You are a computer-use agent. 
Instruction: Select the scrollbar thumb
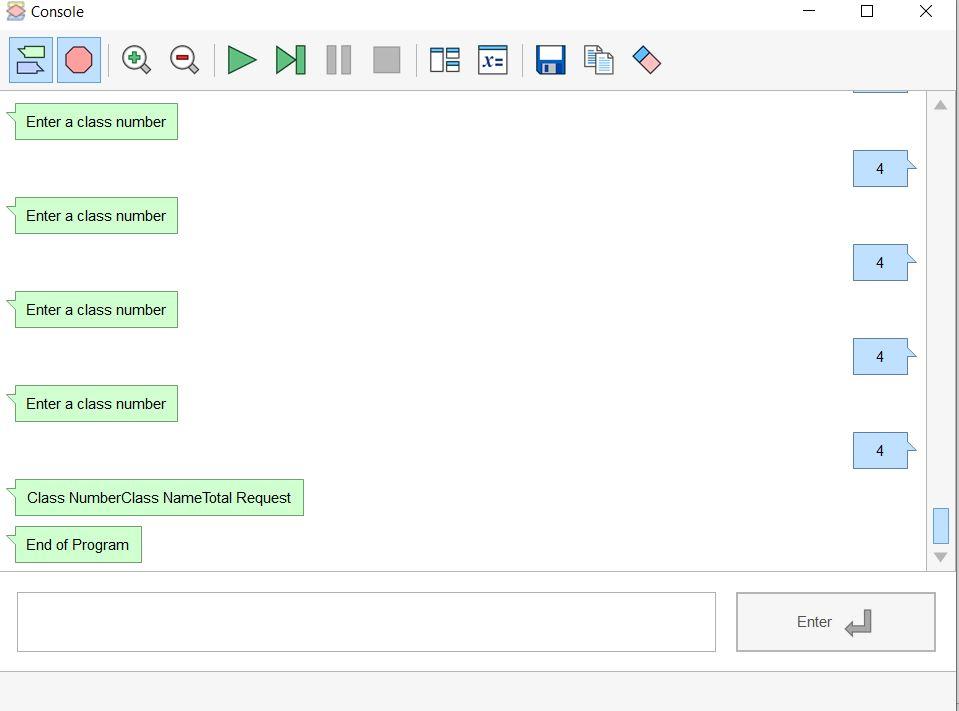tap(940, 524)
